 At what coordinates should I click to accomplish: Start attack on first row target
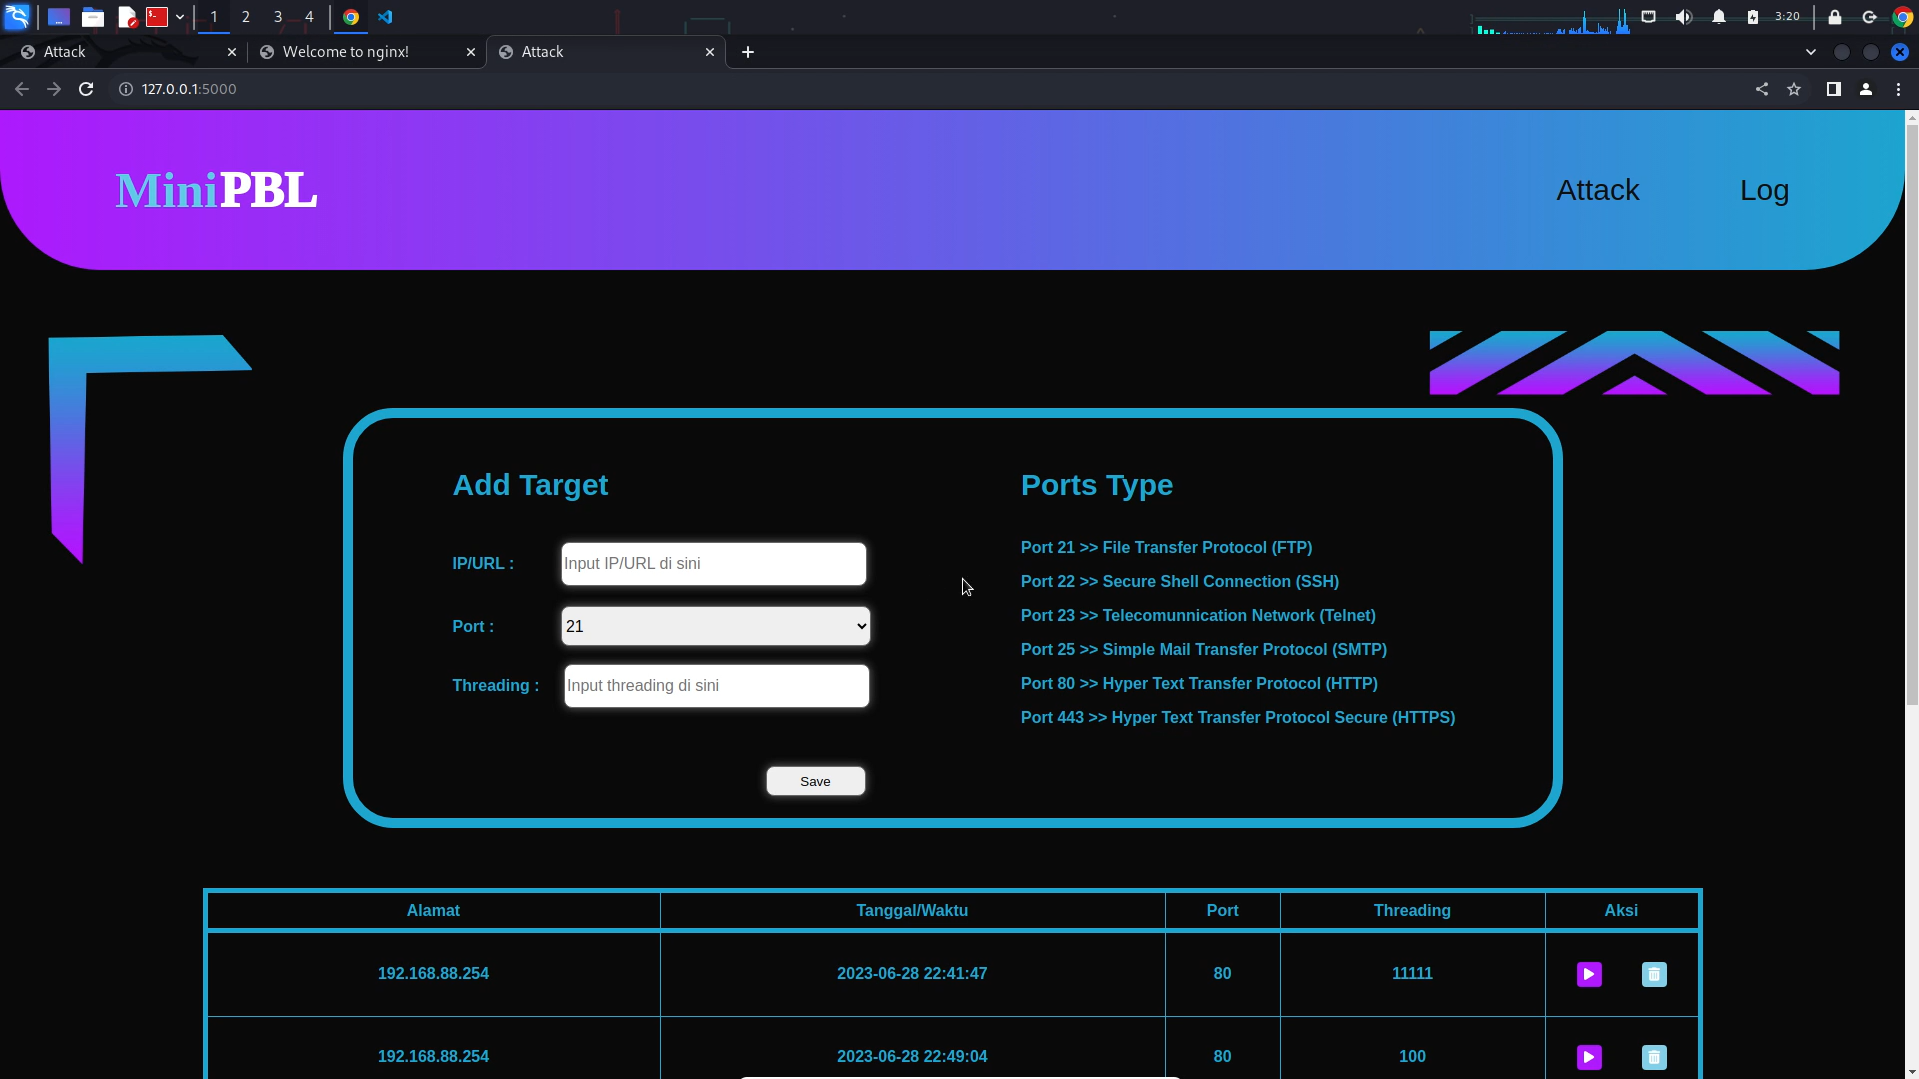point(1589,974)
